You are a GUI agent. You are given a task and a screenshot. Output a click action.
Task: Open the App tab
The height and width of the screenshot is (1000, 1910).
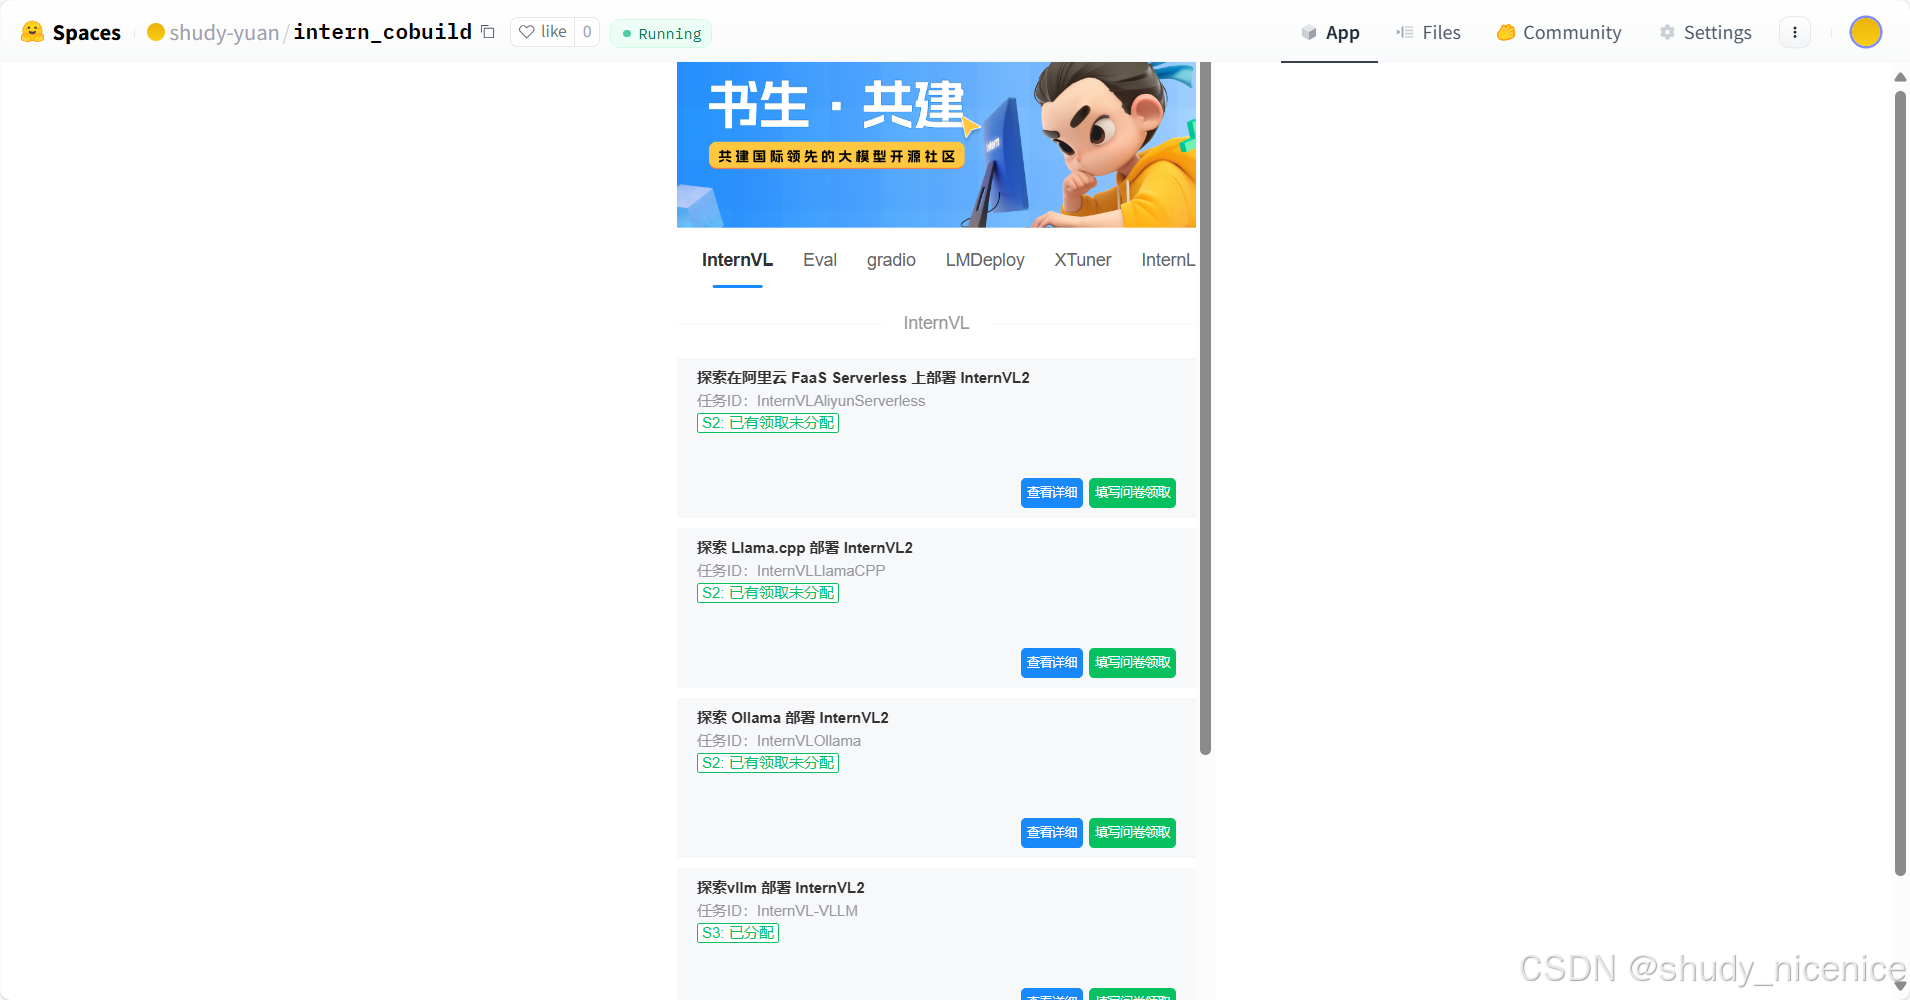pos(1329,32)
